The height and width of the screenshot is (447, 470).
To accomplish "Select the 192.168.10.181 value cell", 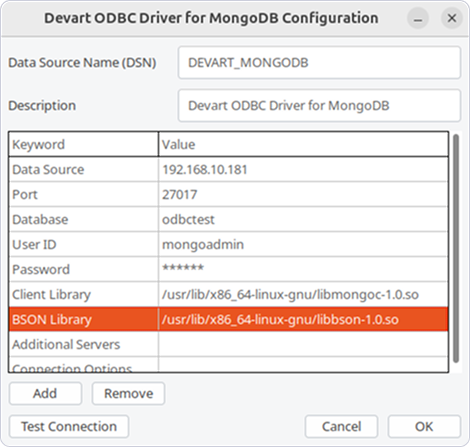I will [x=303, y=170].
